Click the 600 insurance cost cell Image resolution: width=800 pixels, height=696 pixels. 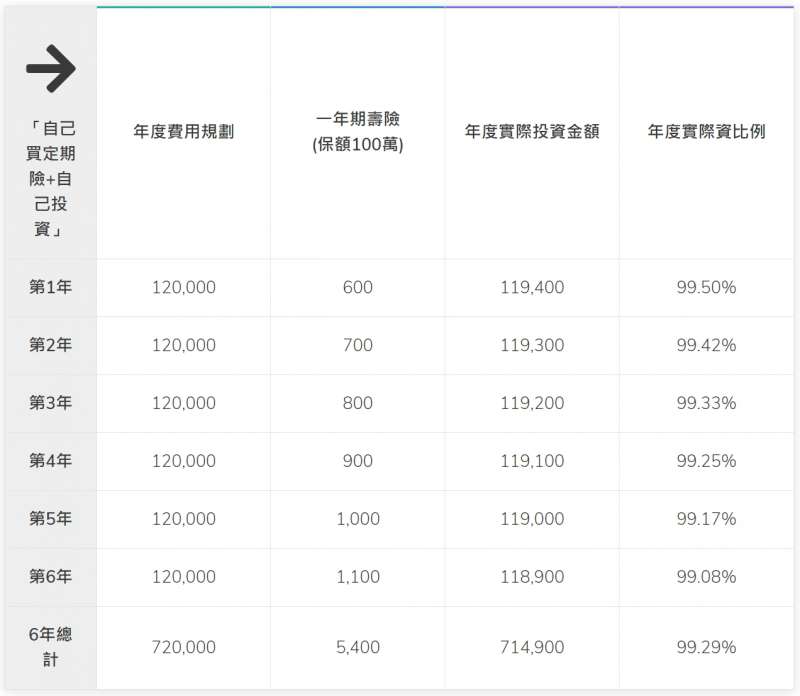coord(358,287)
